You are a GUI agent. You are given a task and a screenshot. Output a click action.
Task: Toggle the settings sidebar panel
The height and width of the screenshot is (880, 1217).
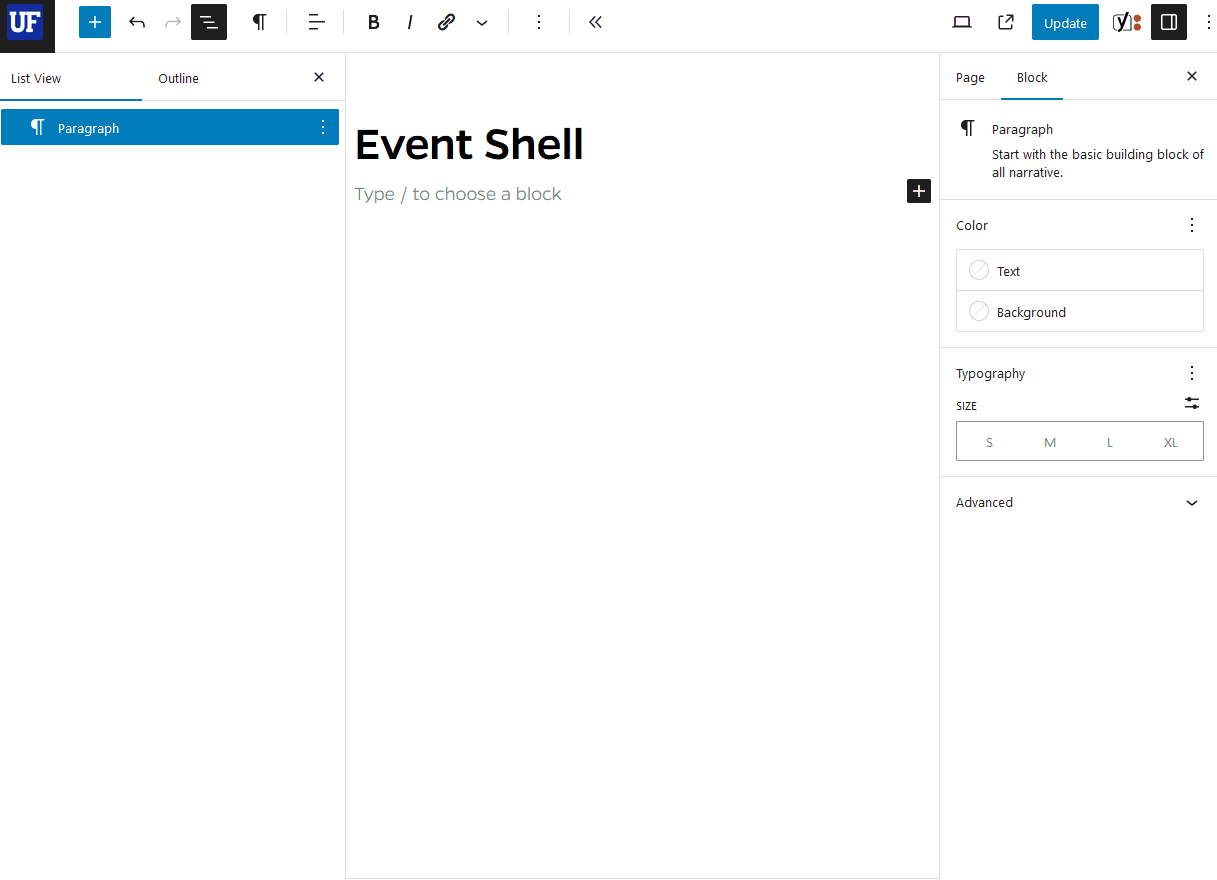coord(1168,22)
